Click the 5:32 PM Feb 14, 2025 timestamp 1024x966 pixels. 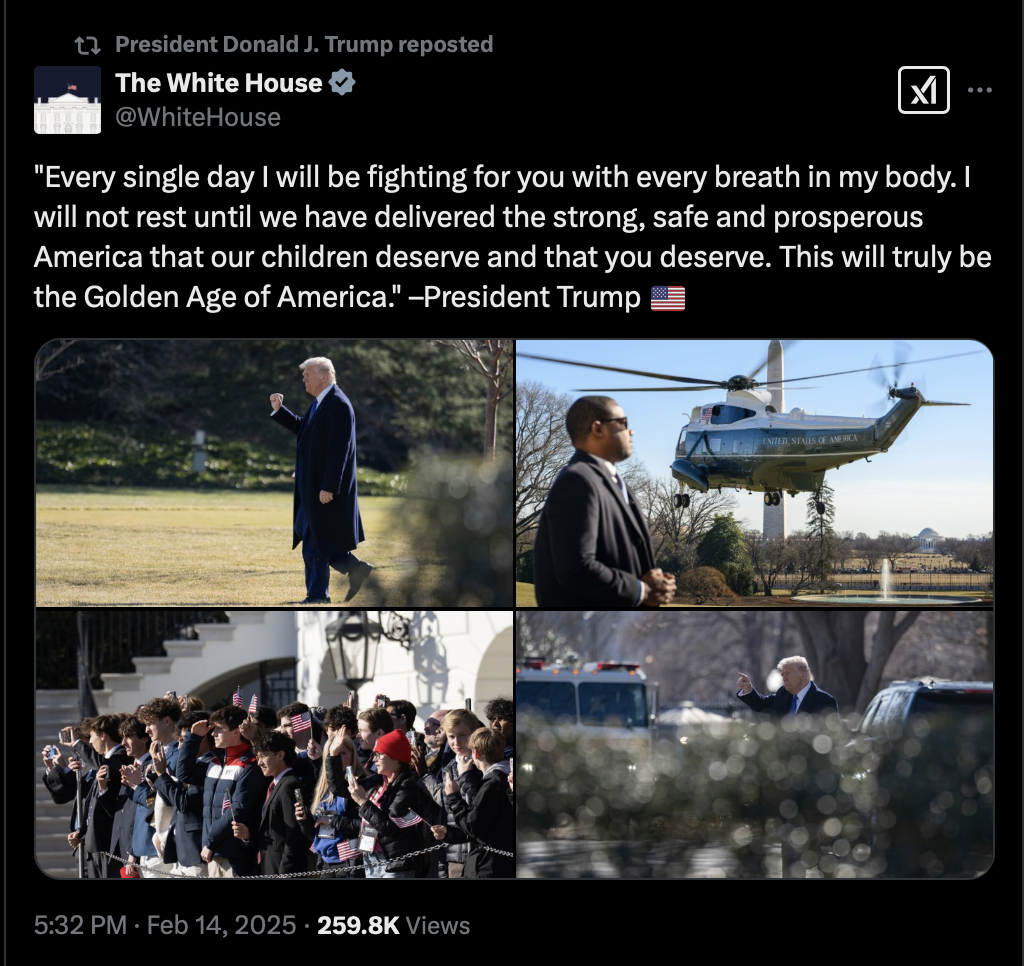click(x=165, y=925)
